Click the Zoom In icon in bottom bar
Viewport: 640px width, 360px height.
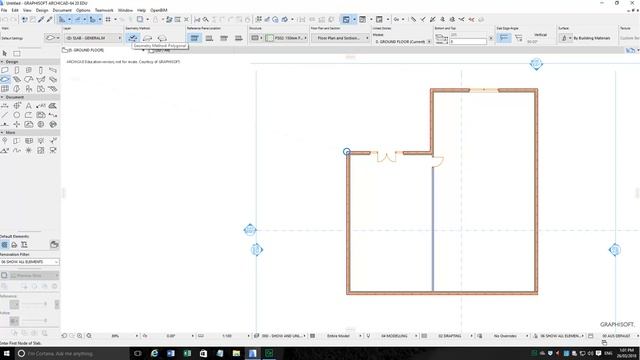pos(80,336)
